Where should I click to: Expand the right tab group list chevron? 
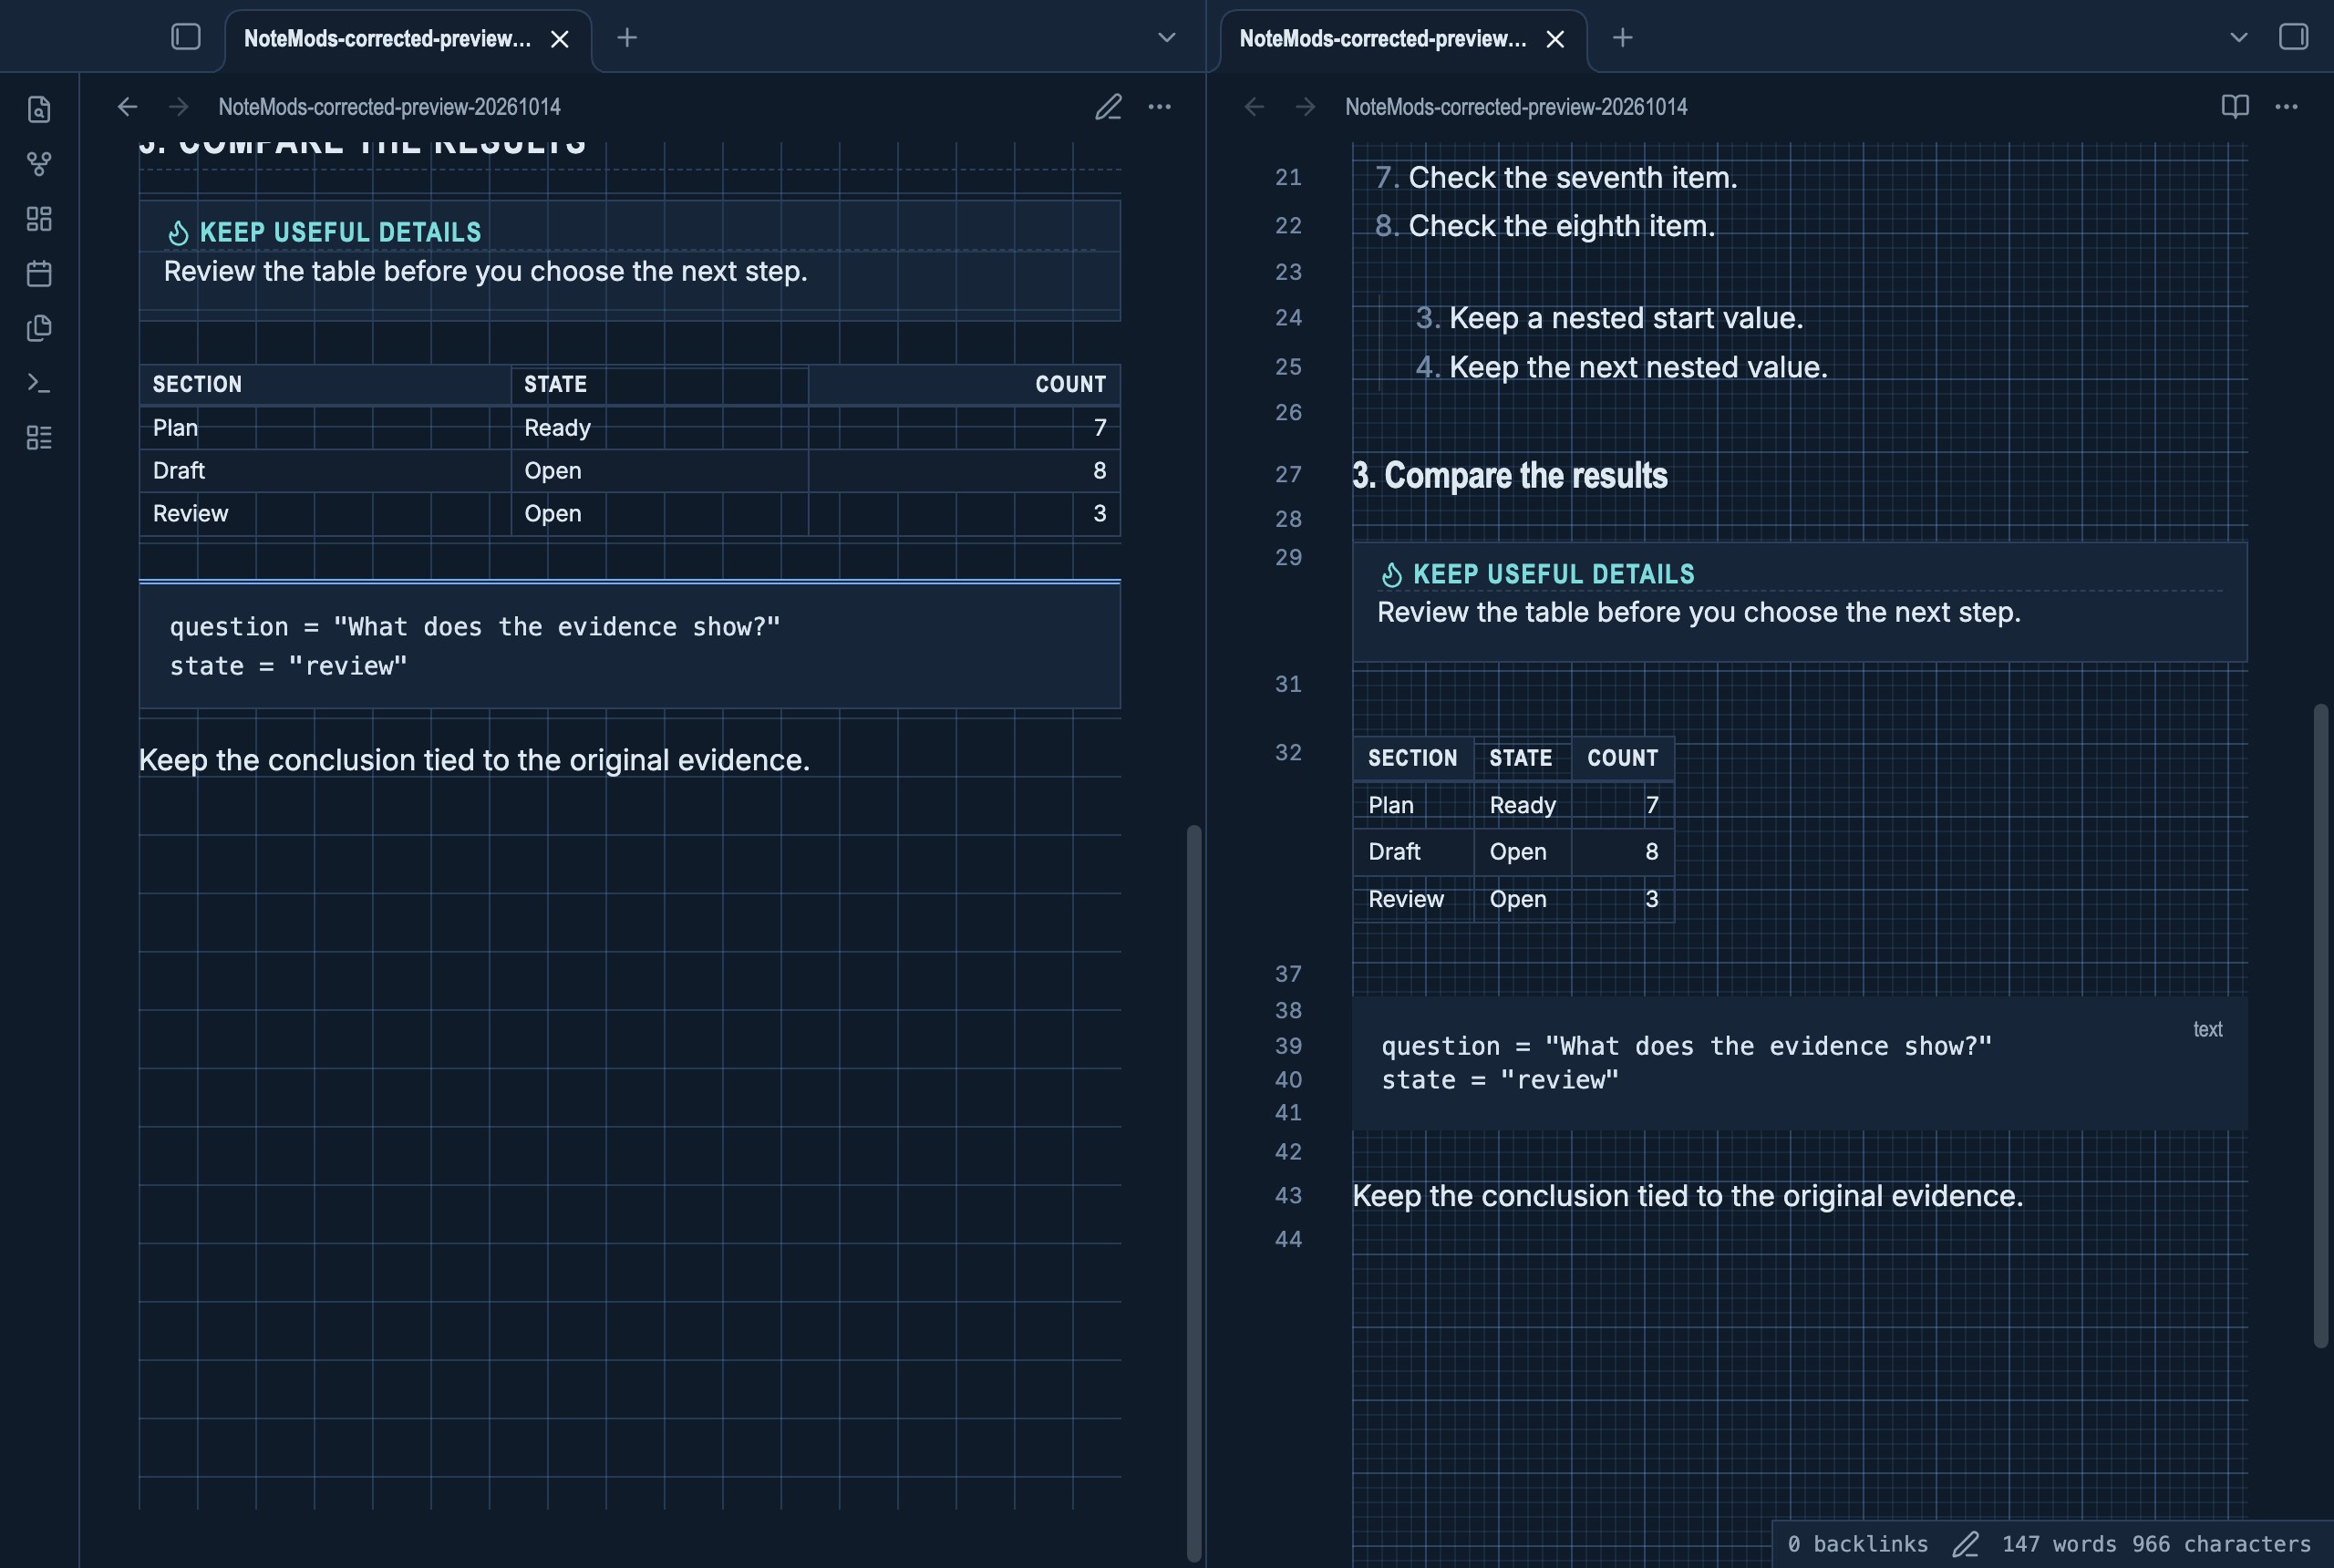[2238, 38]
